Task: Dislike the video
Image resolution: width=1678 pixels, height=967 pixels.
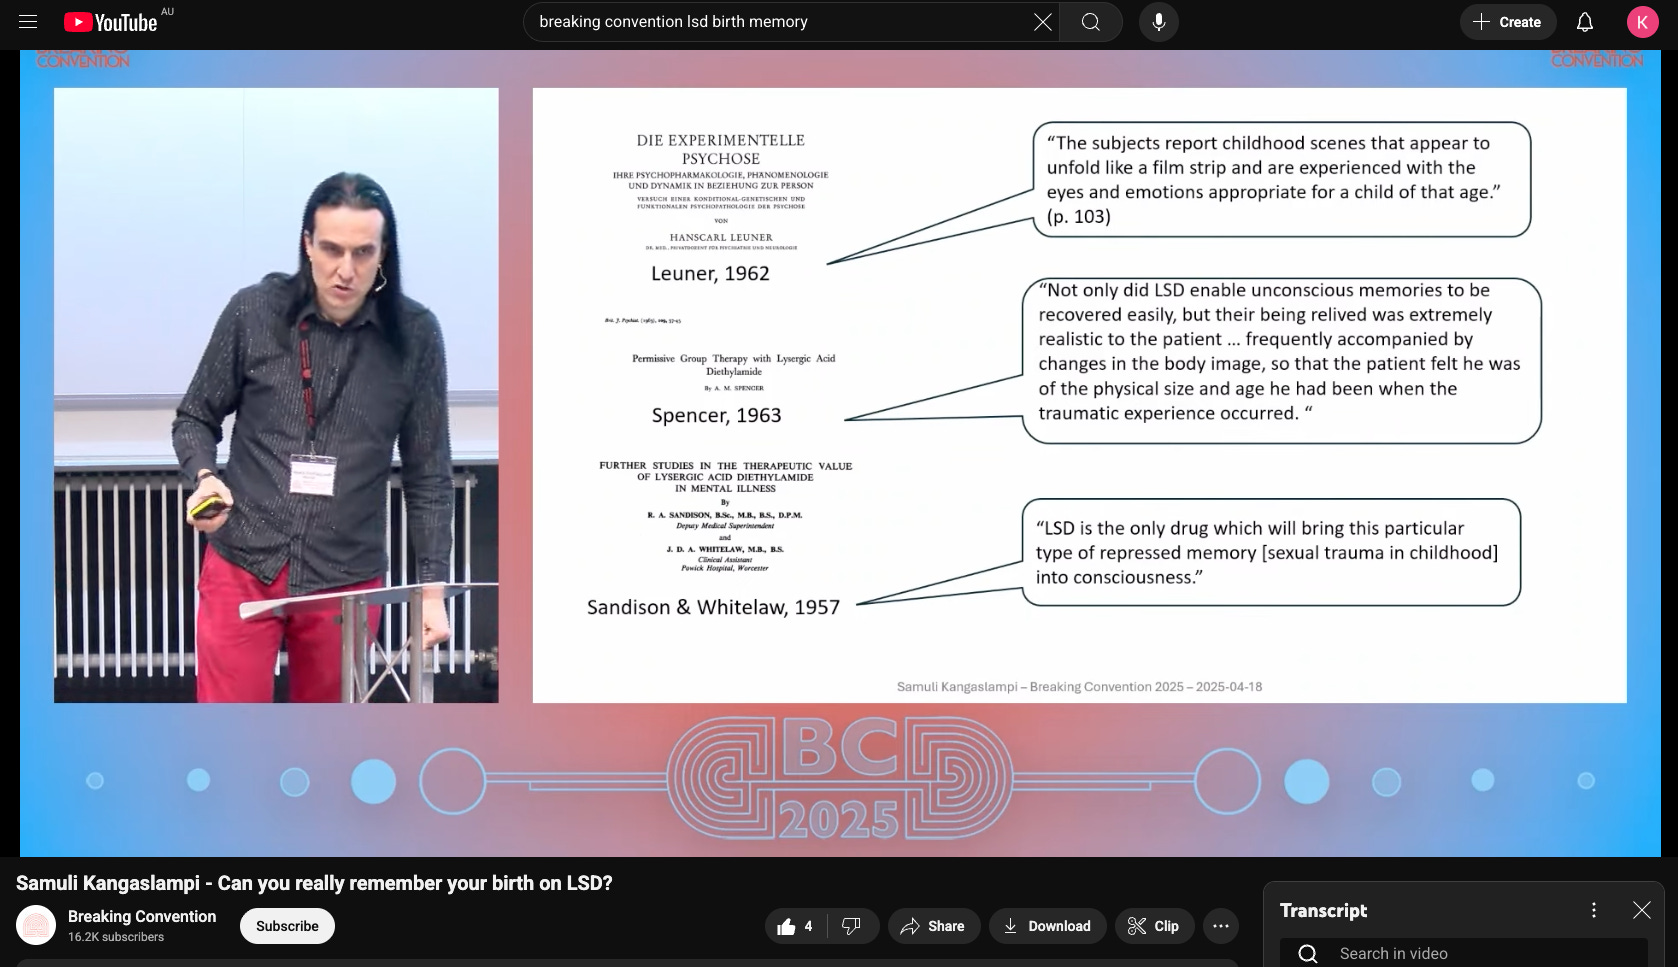Action: tap(852, 926)
